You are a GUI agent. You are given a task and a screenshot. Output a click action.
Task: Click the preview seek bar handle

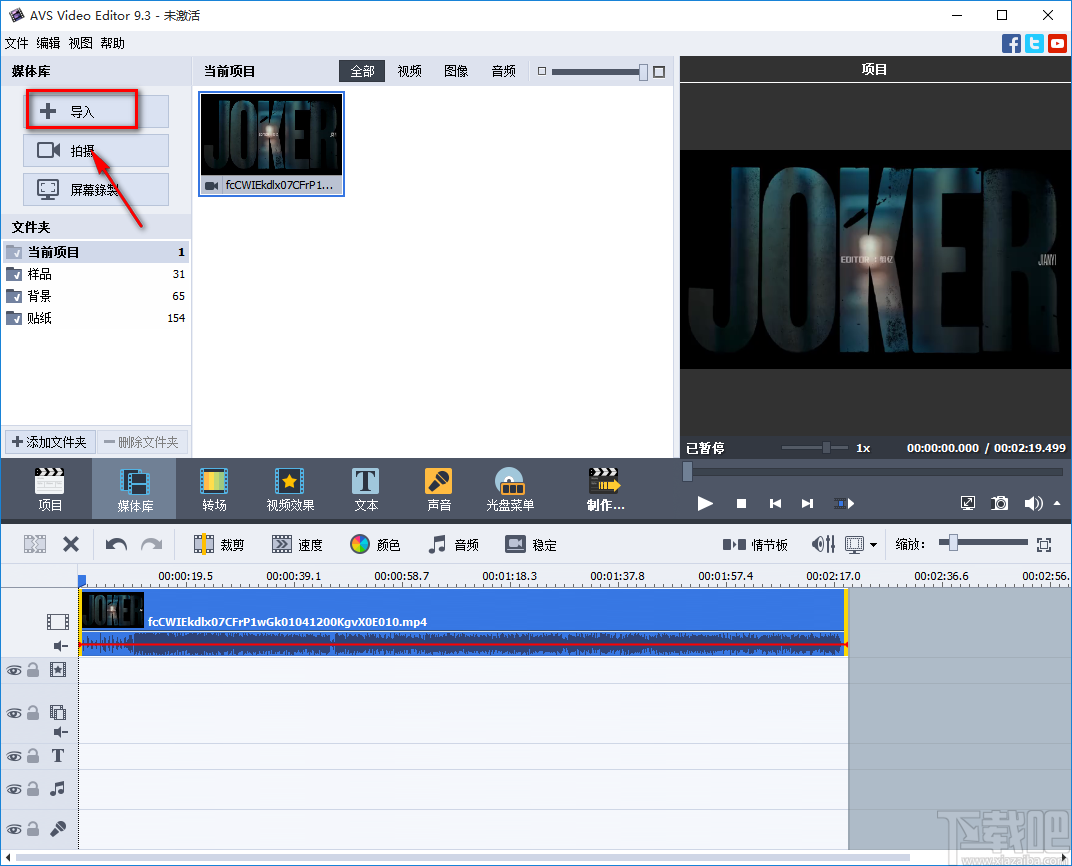[688, 471]
